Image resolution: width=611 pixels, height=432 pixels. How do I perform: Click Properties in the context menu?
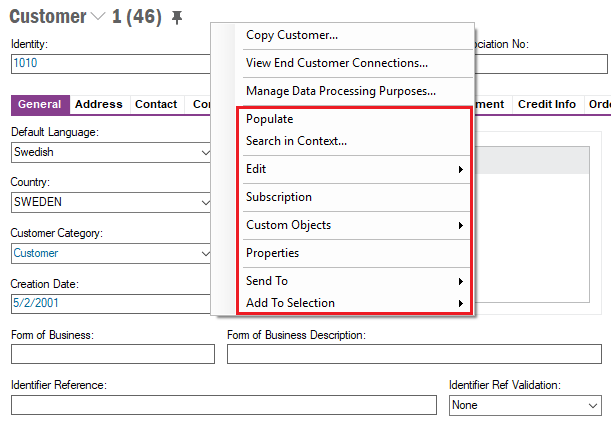pyautogui.click(x=272, y=253)
